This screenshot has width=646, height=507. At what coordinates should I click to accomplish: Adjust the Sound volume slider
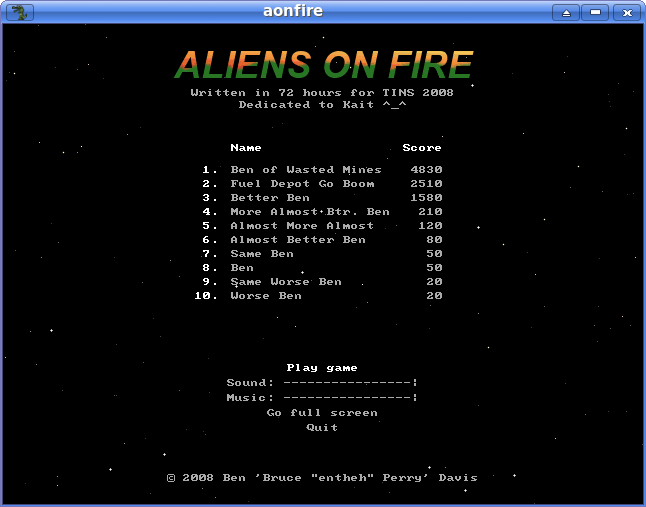(x=351, y=383)
